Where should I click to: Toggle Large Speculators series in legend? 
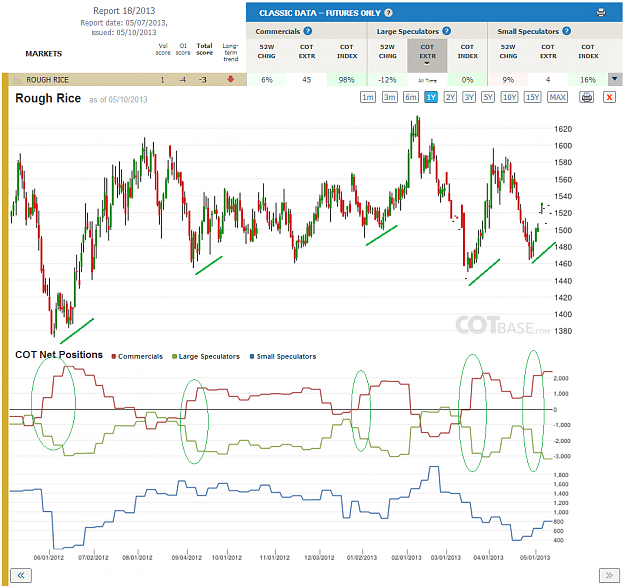pyautogui.click(x=206, y=356)
